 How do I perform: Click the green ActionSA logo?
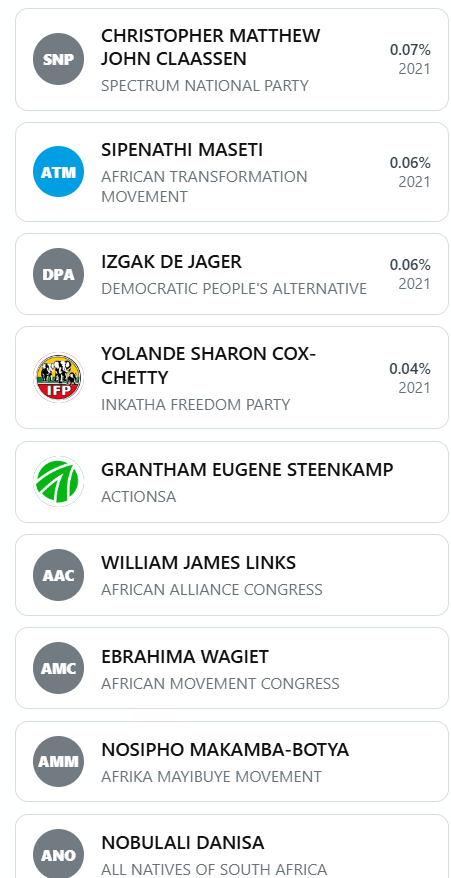click(58, 482)
